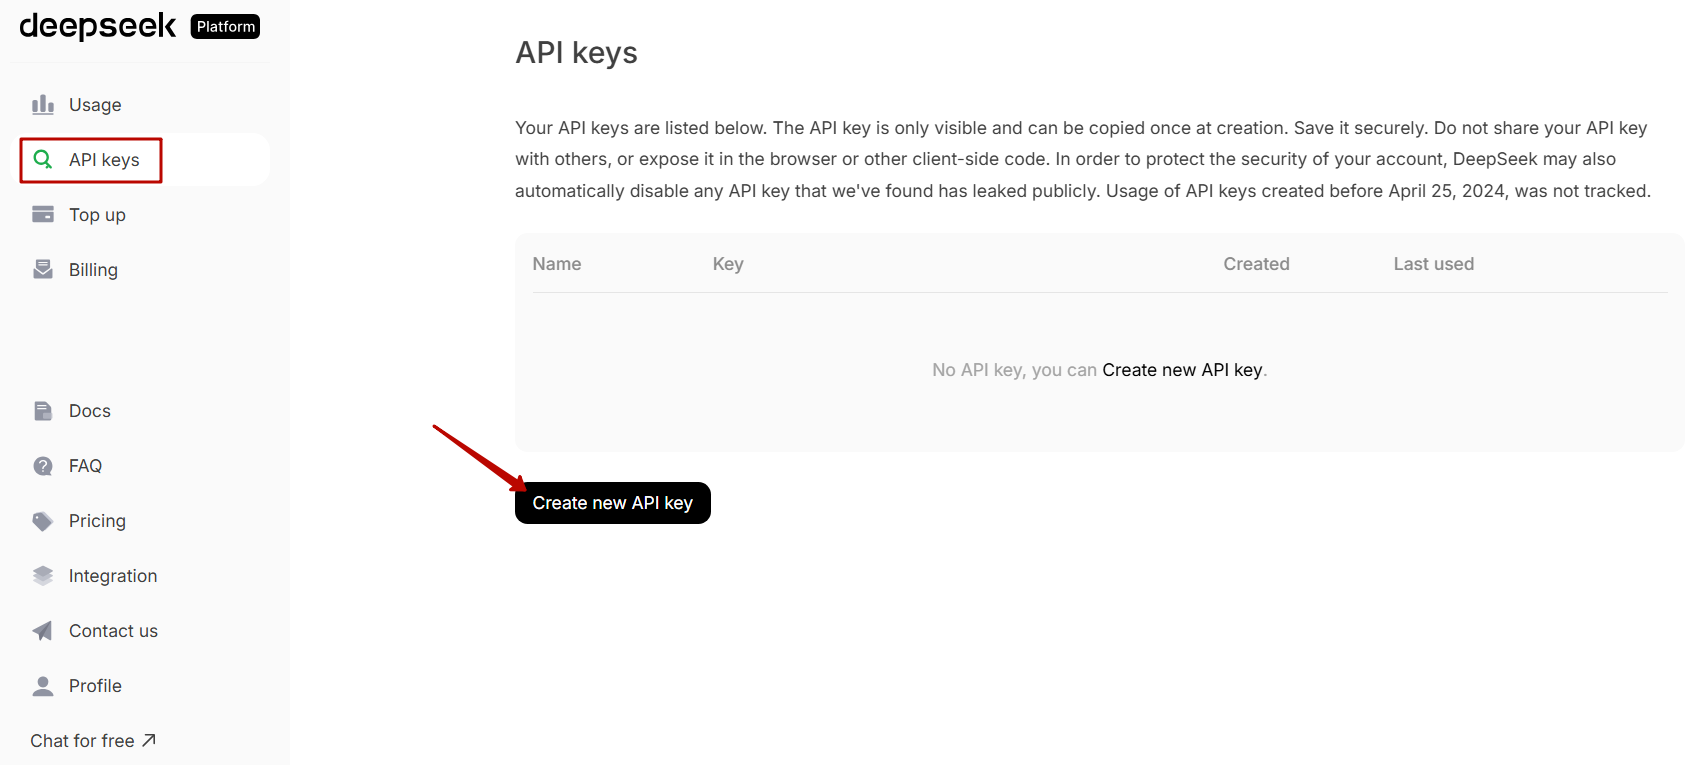Screen dimensions: 1703x765
Task: Click the Contact us paper plane icon
Action: [43, 631]
